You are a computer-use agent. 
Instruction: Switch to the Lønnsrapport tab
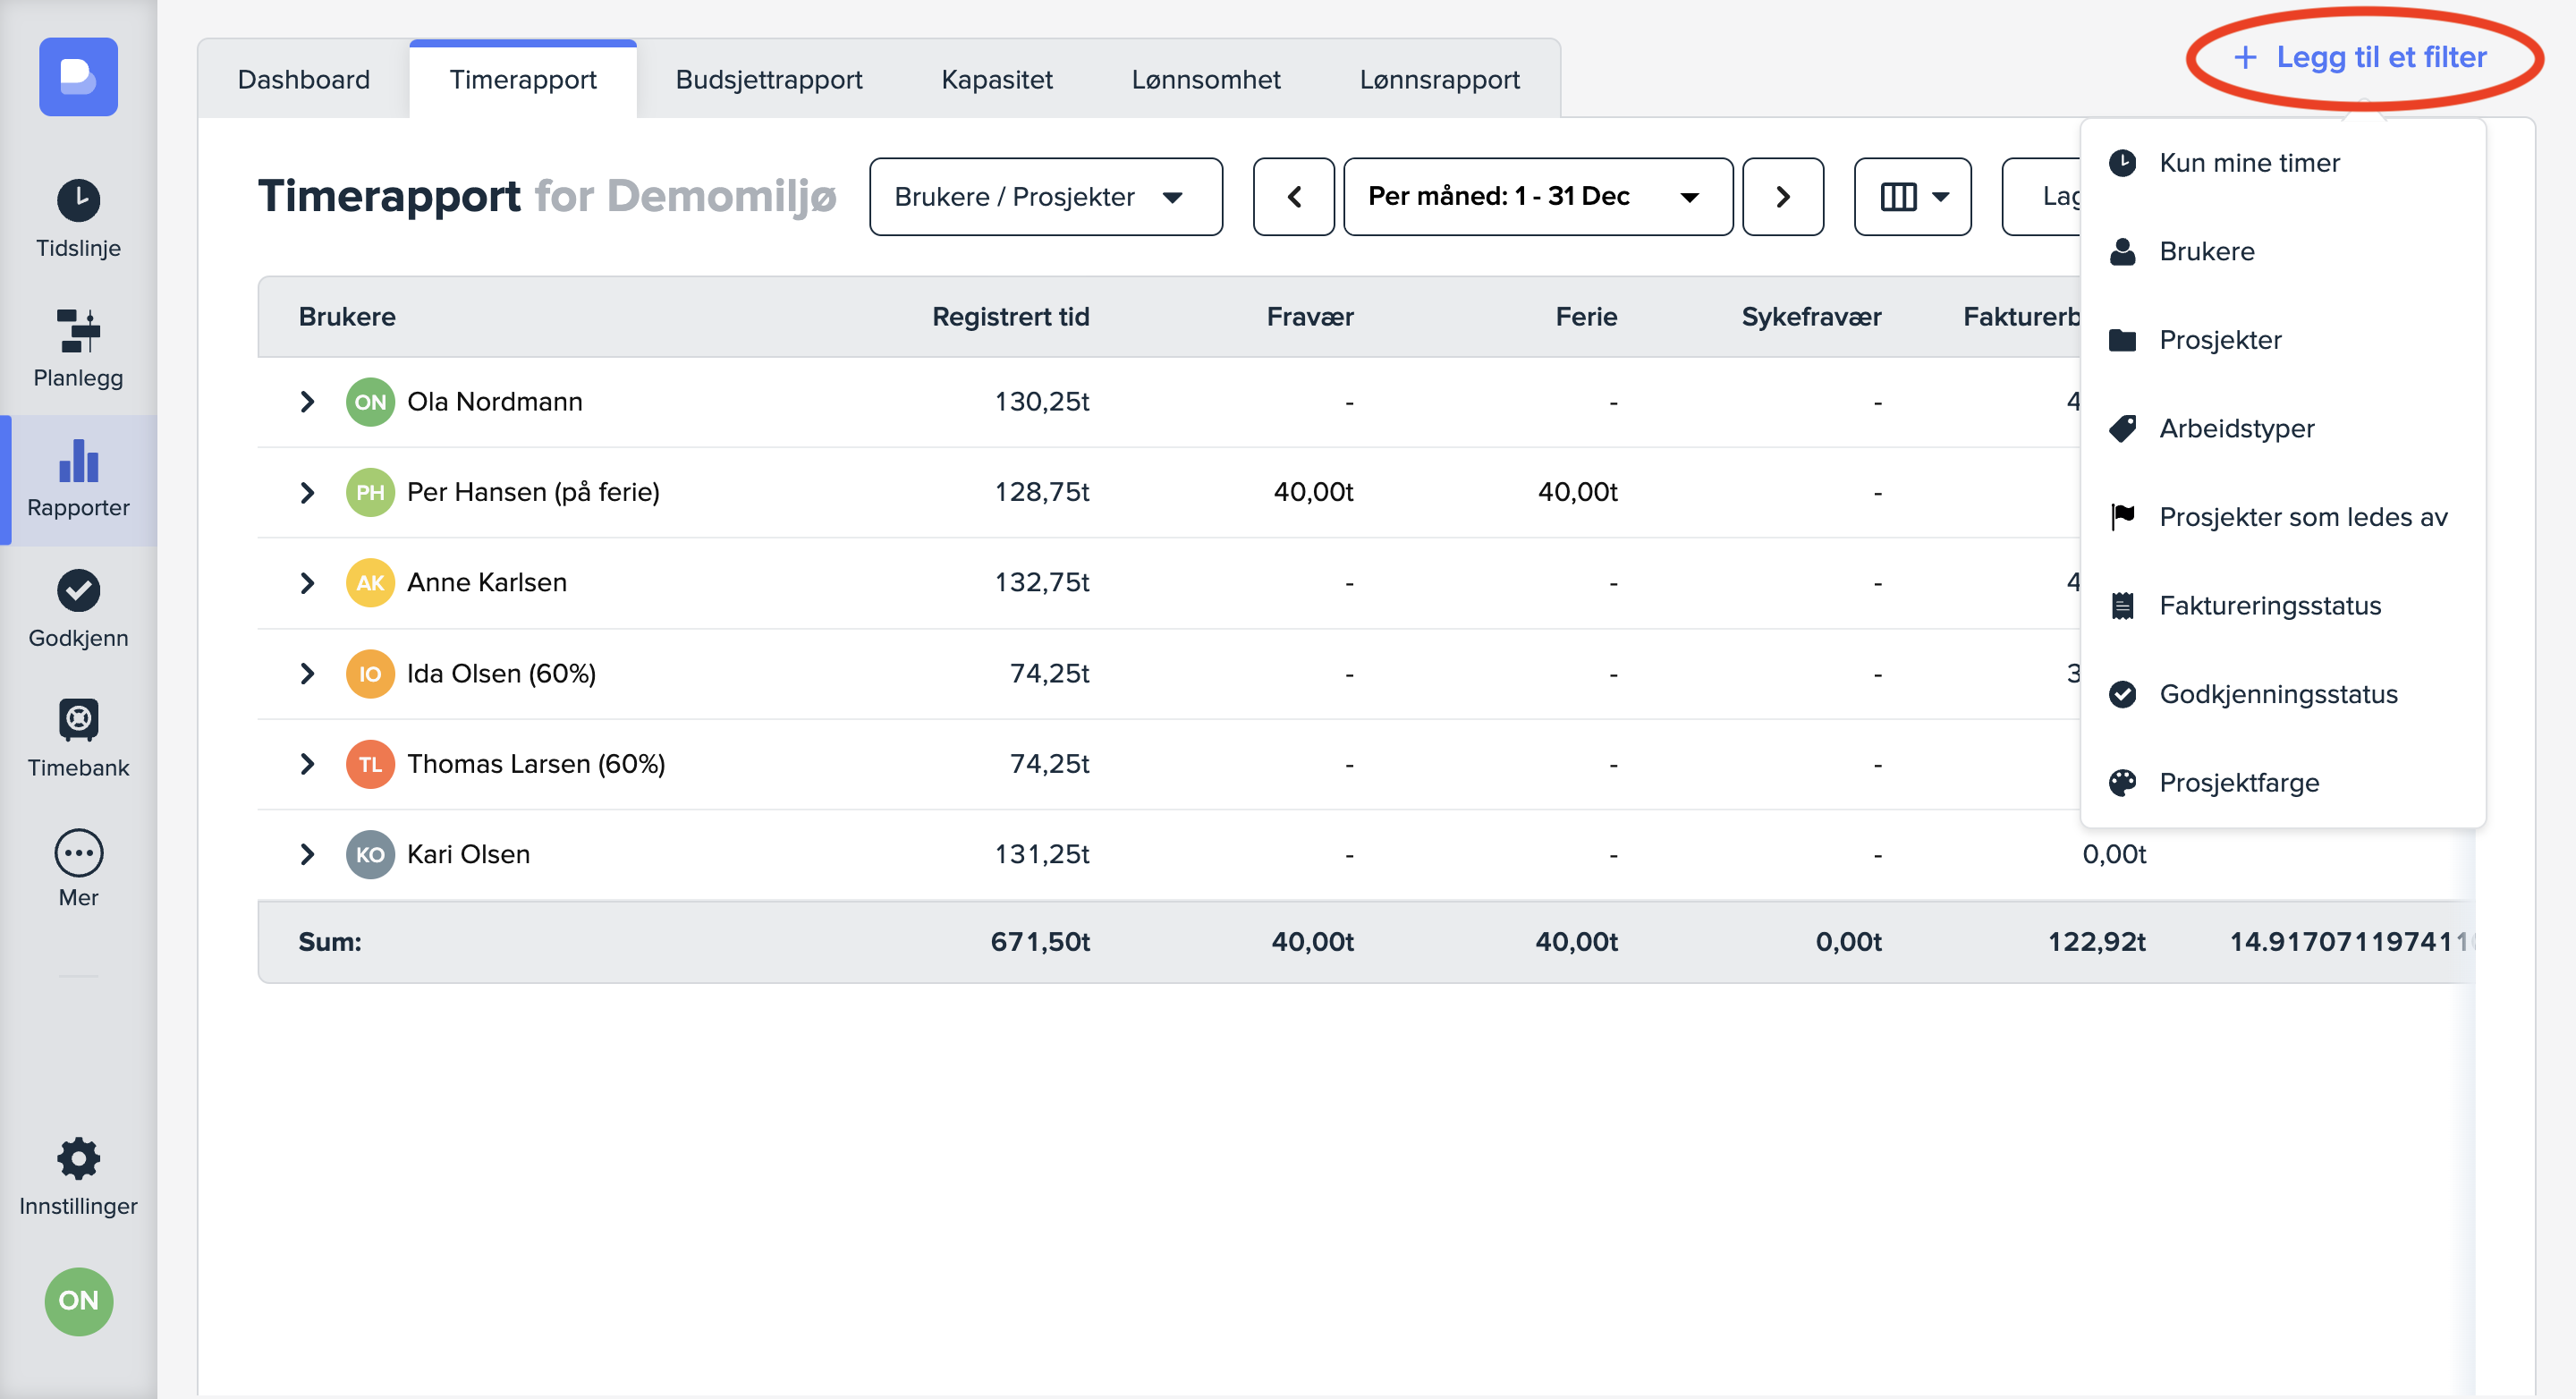(x=1438, y=80)
